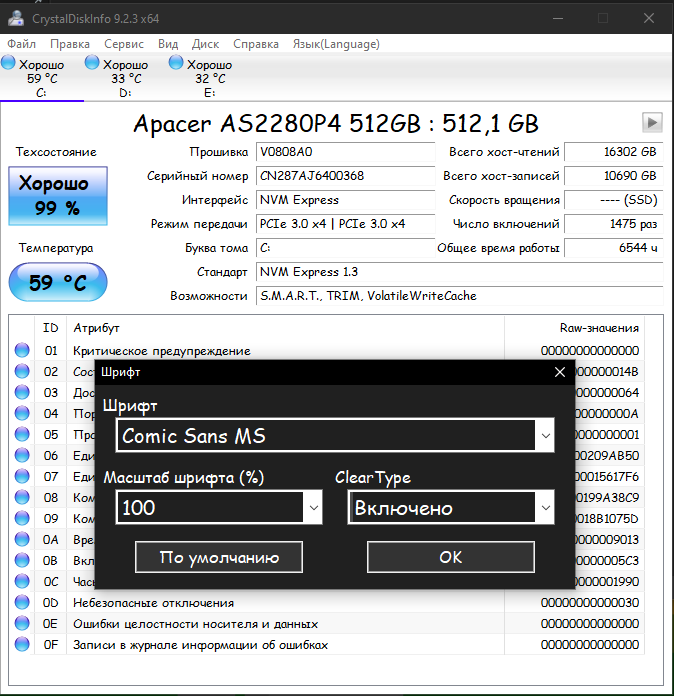674x696 pixels.
Task: Click the NVM Express 1.3 standard field
Action: click(x=460, y=272)
